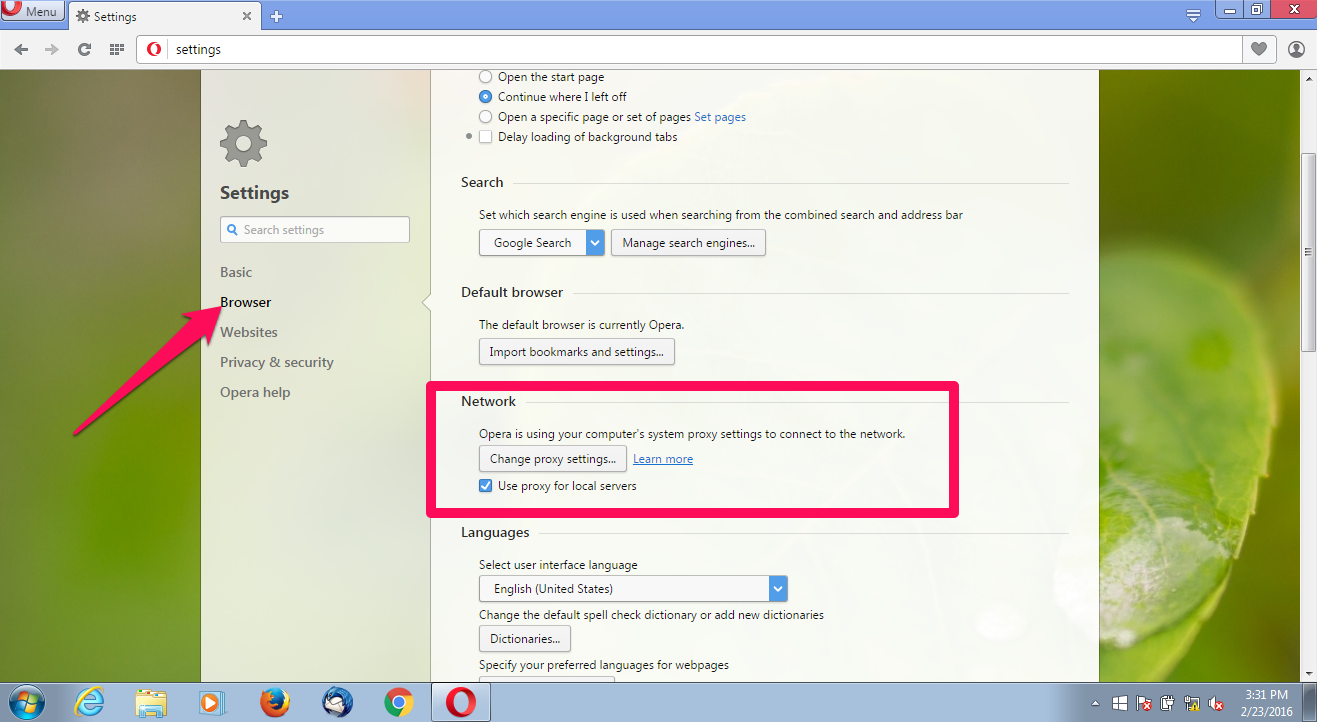This screenshot has width=1317, height=722.
Task: Open Basic settings section
Action: 236,272
